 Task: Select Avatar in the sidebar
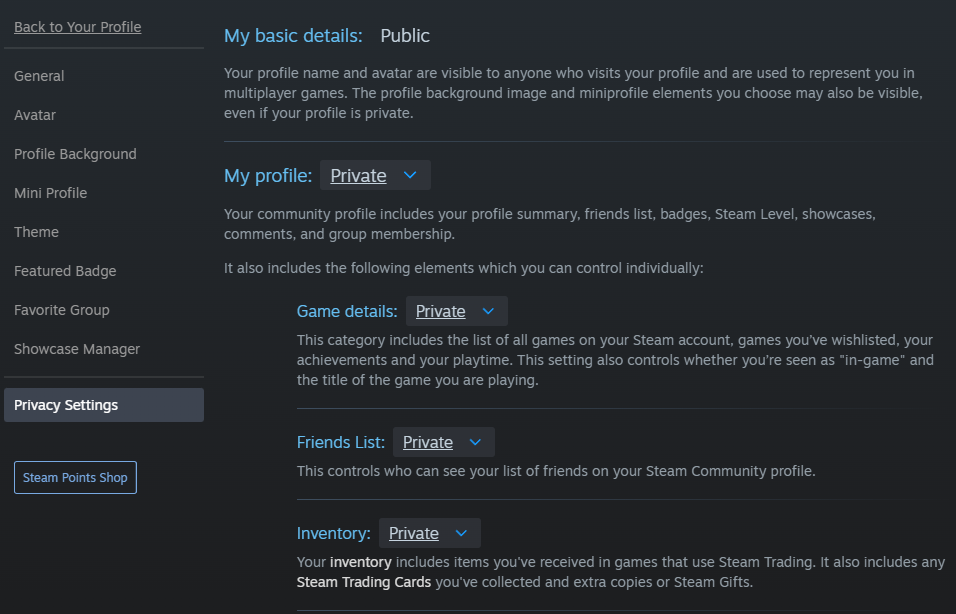tap(35, 115)
